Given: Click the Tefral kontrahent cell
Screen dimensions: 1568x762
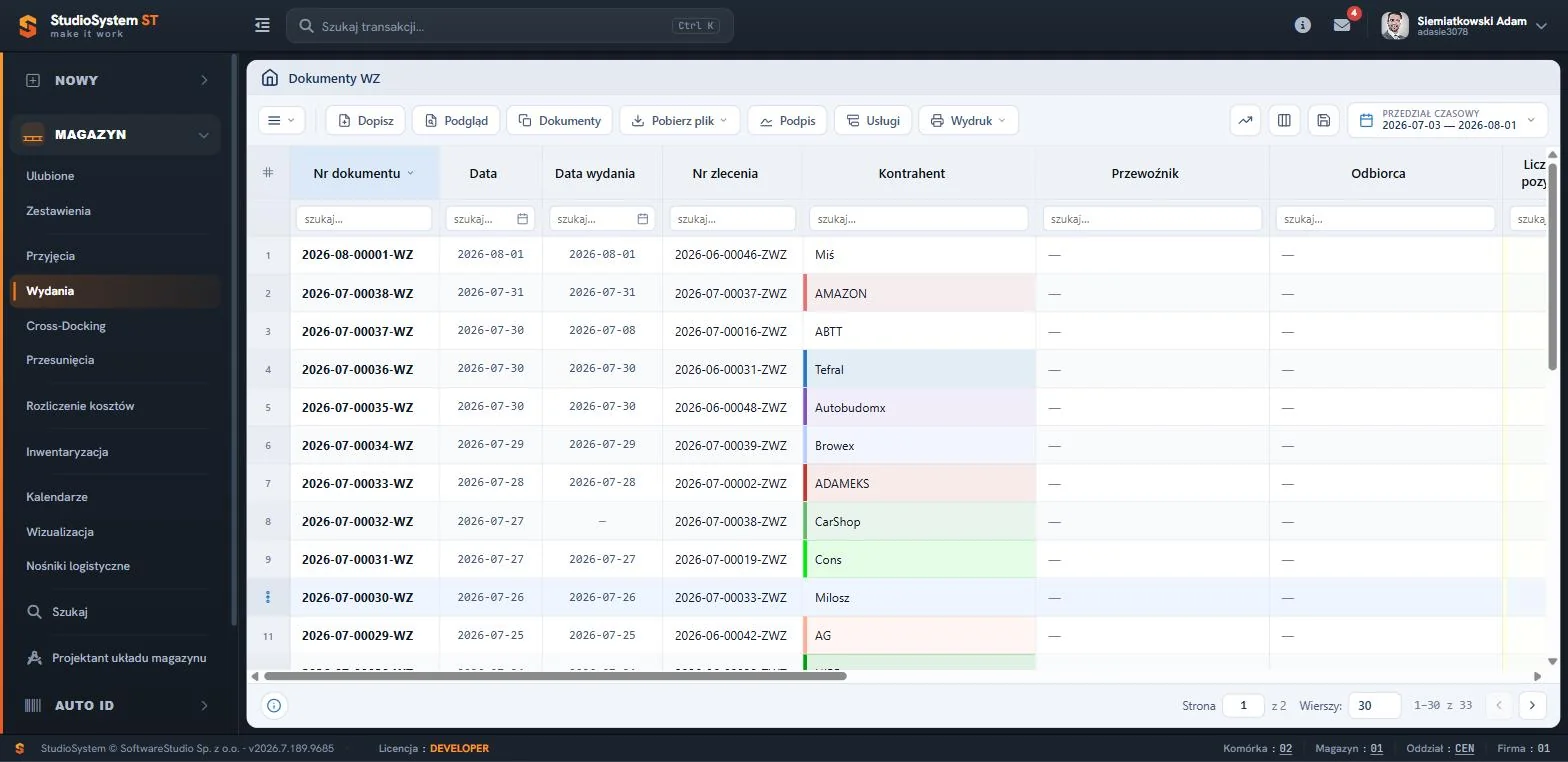Looking at the screenshot, I should point(919,369).
